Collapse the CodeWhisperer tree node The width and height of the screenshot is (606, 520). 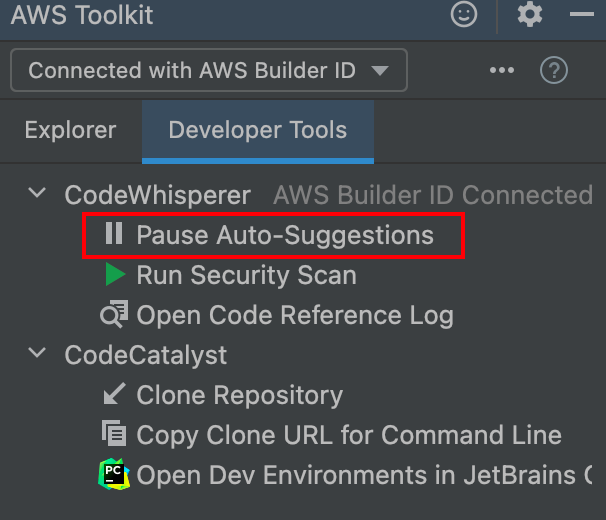[38, 193]
